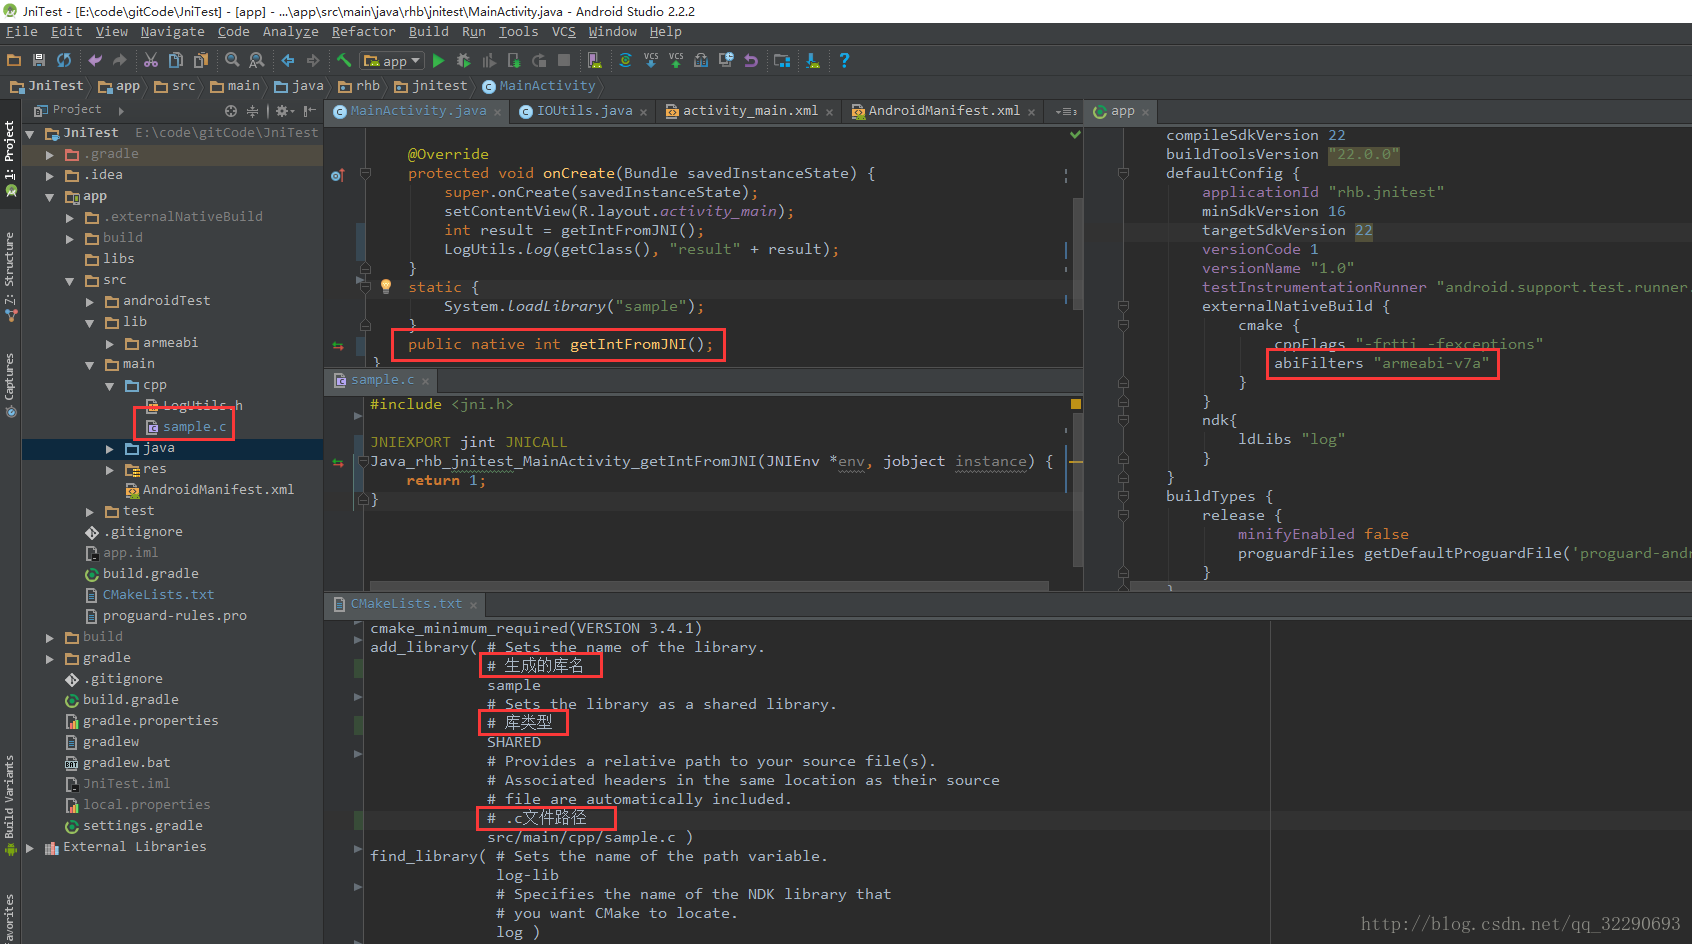1692x944 pixels.
Task: Click the Cut scissors icon
Action: [x=151, y=60]
